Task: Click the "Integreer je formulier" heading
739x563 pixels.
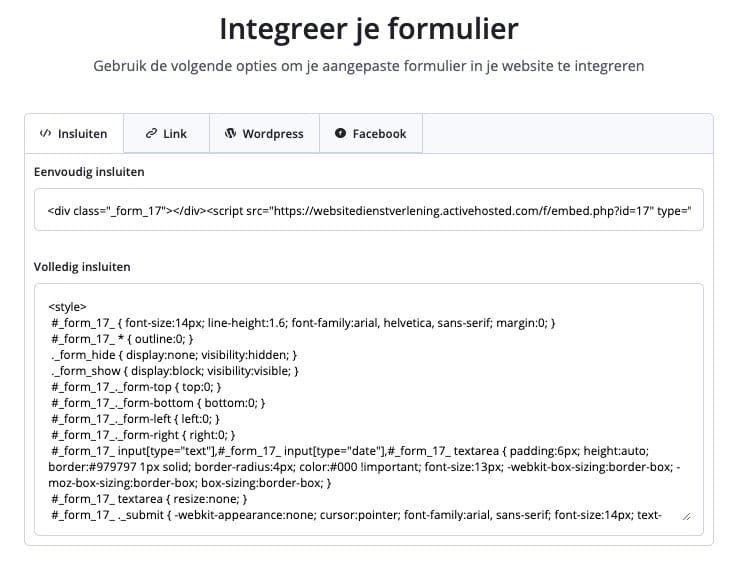Action: pos(369,28)
